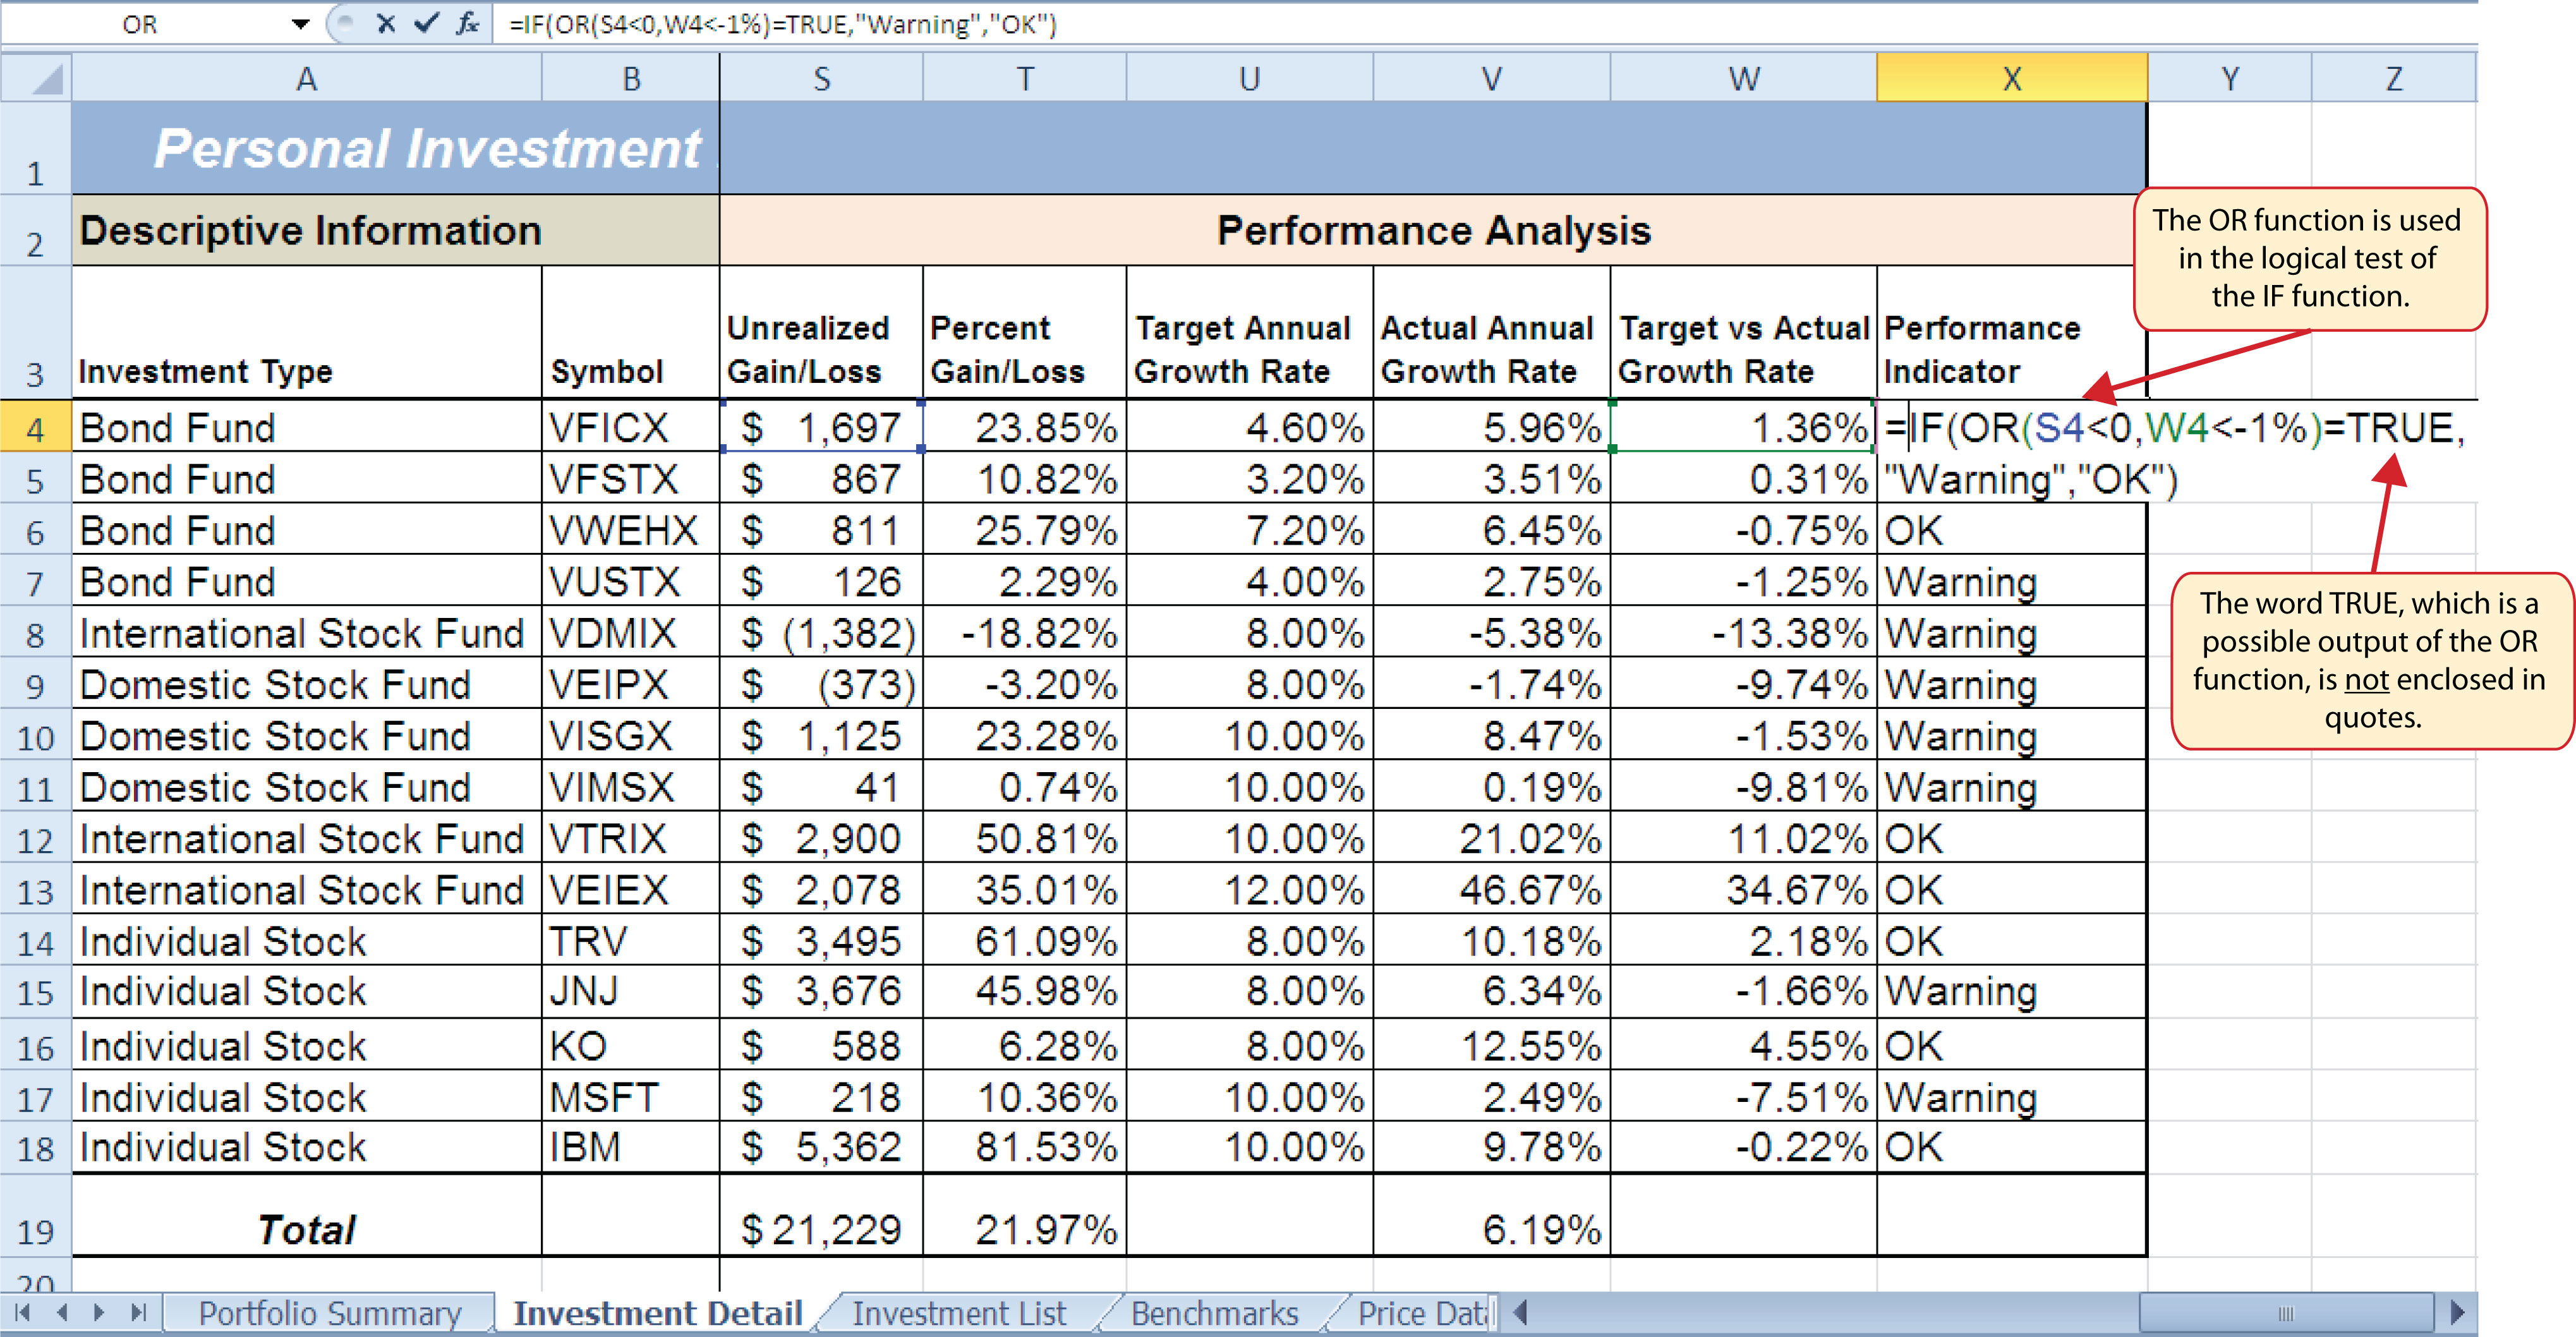Viewport: 2576px width, 1337px height.
Task: Click cell with symbol MSFT
Action: (x=604, y=1098)
